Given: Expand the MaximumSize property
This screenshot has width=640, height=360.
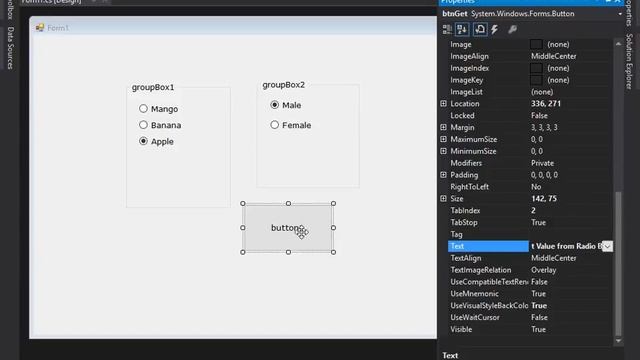Looking at the screenshot, I should point(444,139).
